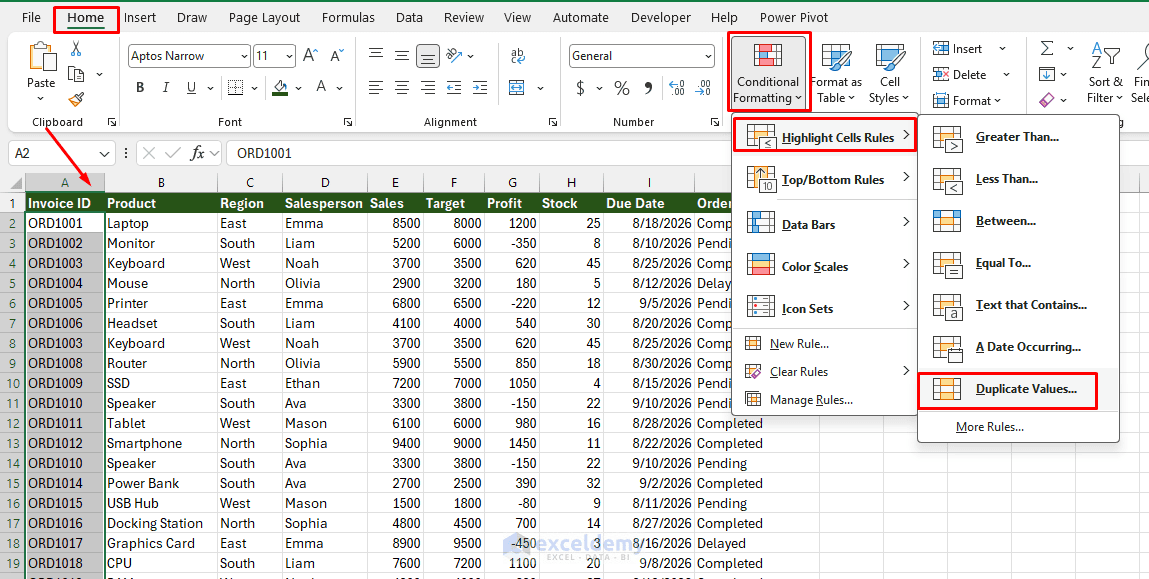Screen dimensions: 1149x579
Task: Open Font dialog launcher
Action: pos(347,122)
